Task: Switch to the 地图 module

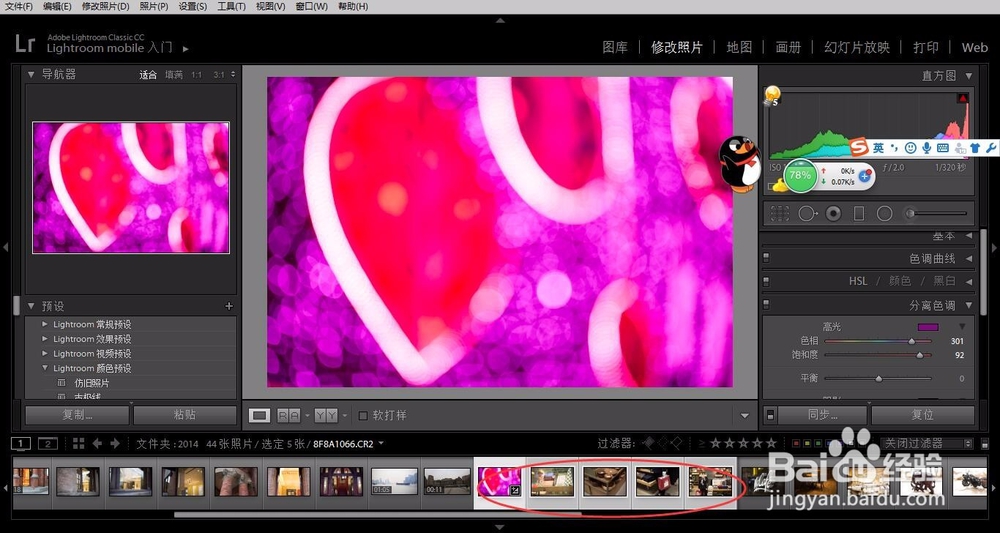Action: point(739,47)
